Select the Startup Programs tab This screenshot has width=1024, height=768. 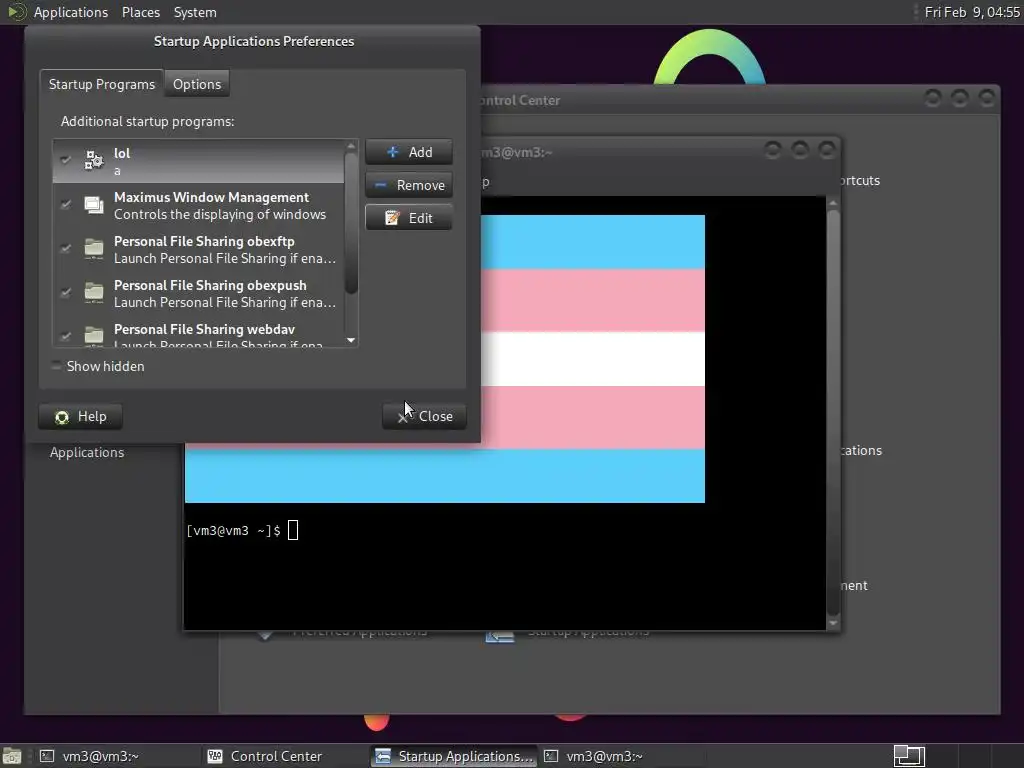pos(102,84)
